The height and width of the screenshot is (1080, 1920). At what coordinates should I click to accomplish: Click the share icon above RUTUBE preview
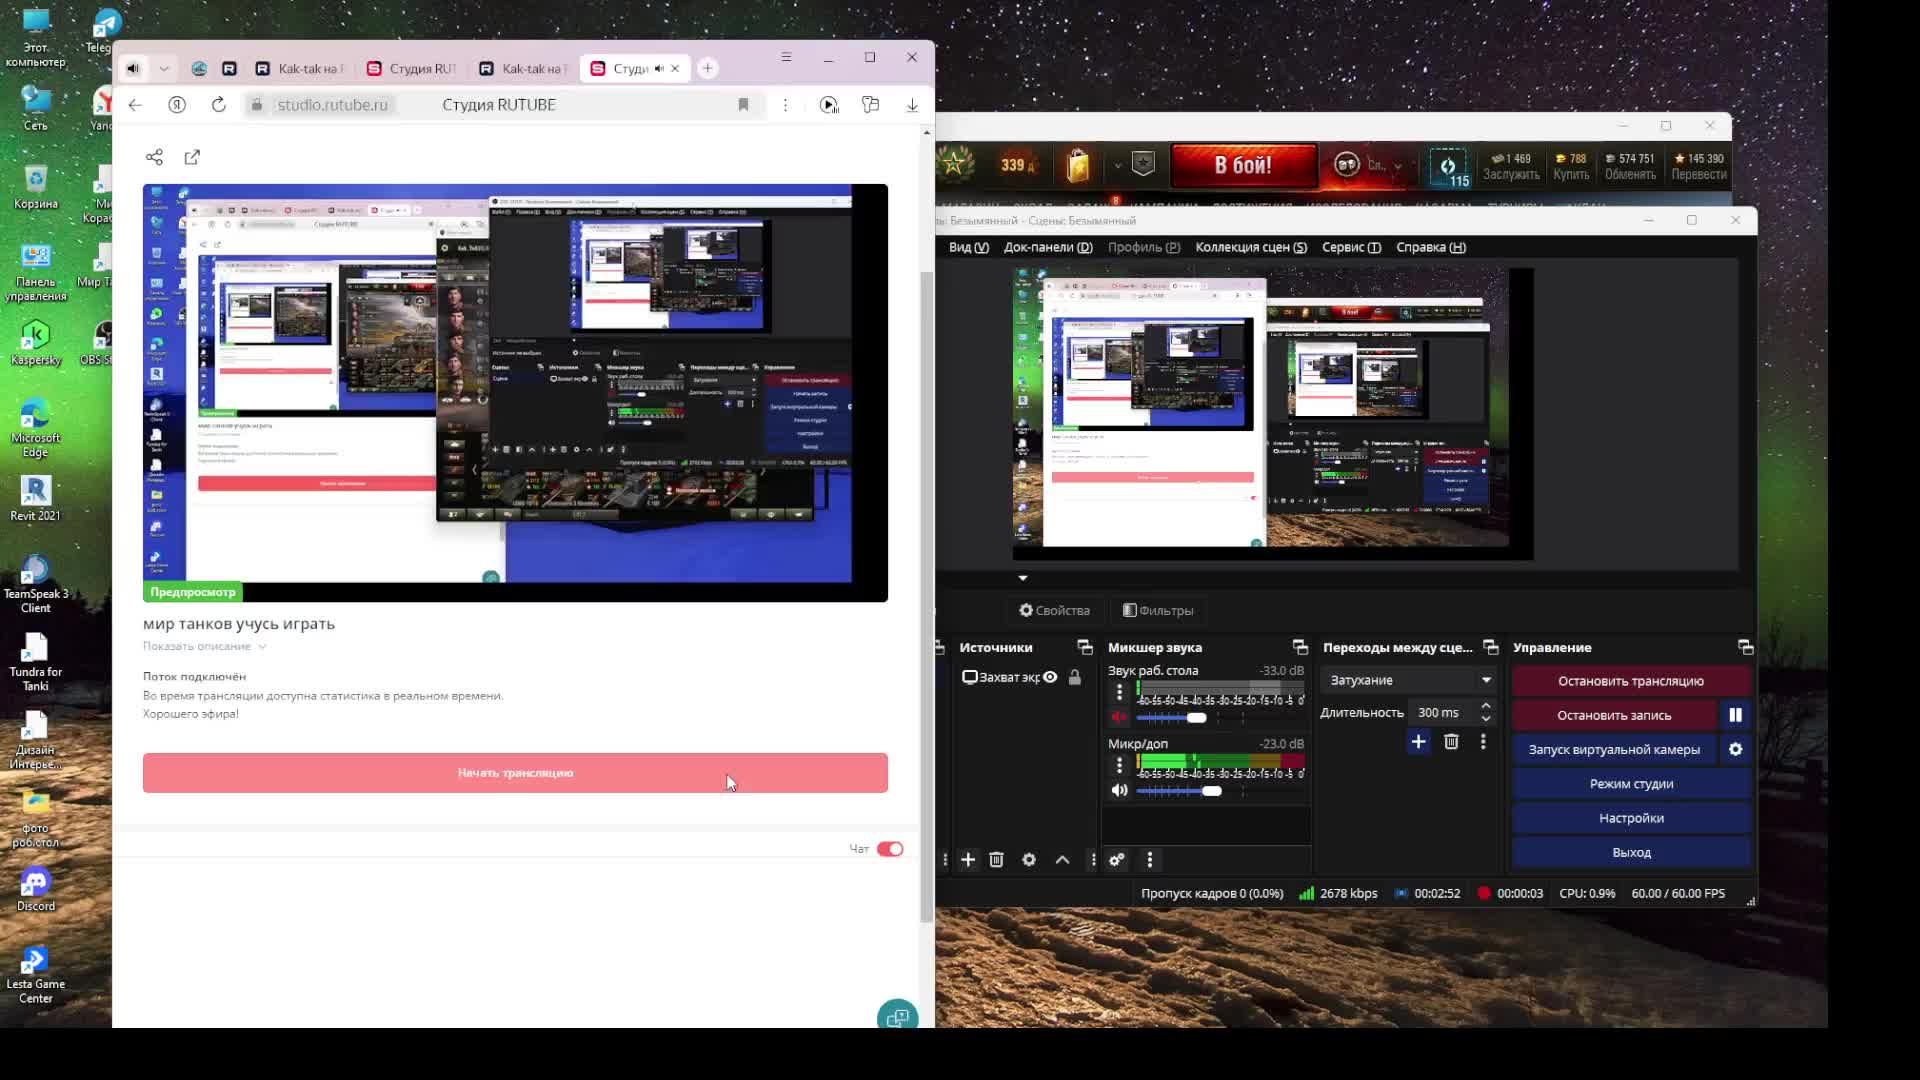coord(154,157)
